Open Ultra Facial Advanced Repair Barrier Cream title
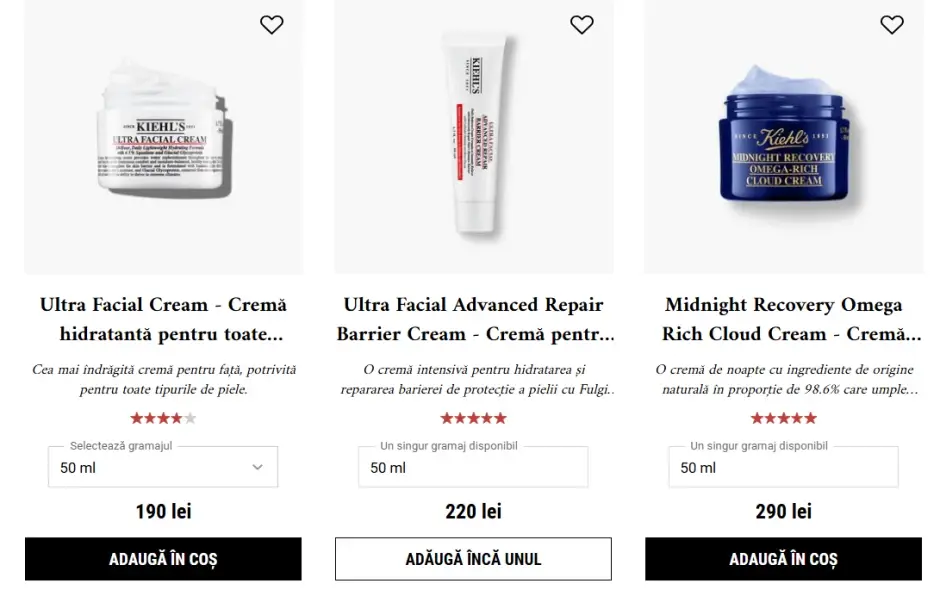Screen dimensions: 940x596 click(x=475, y=319)
